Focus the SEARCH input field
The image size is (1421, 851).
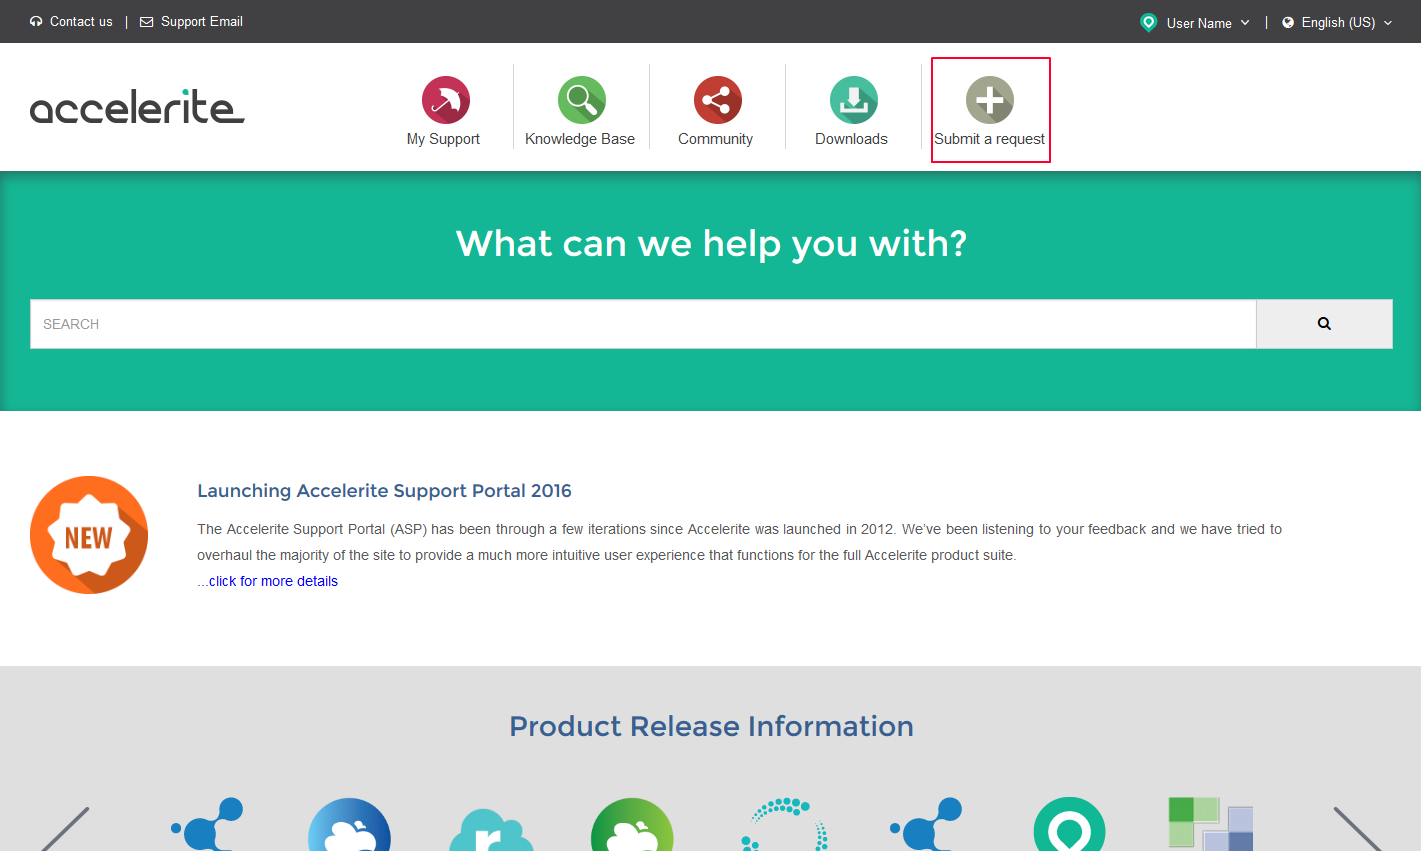click(x=643, y=324)
